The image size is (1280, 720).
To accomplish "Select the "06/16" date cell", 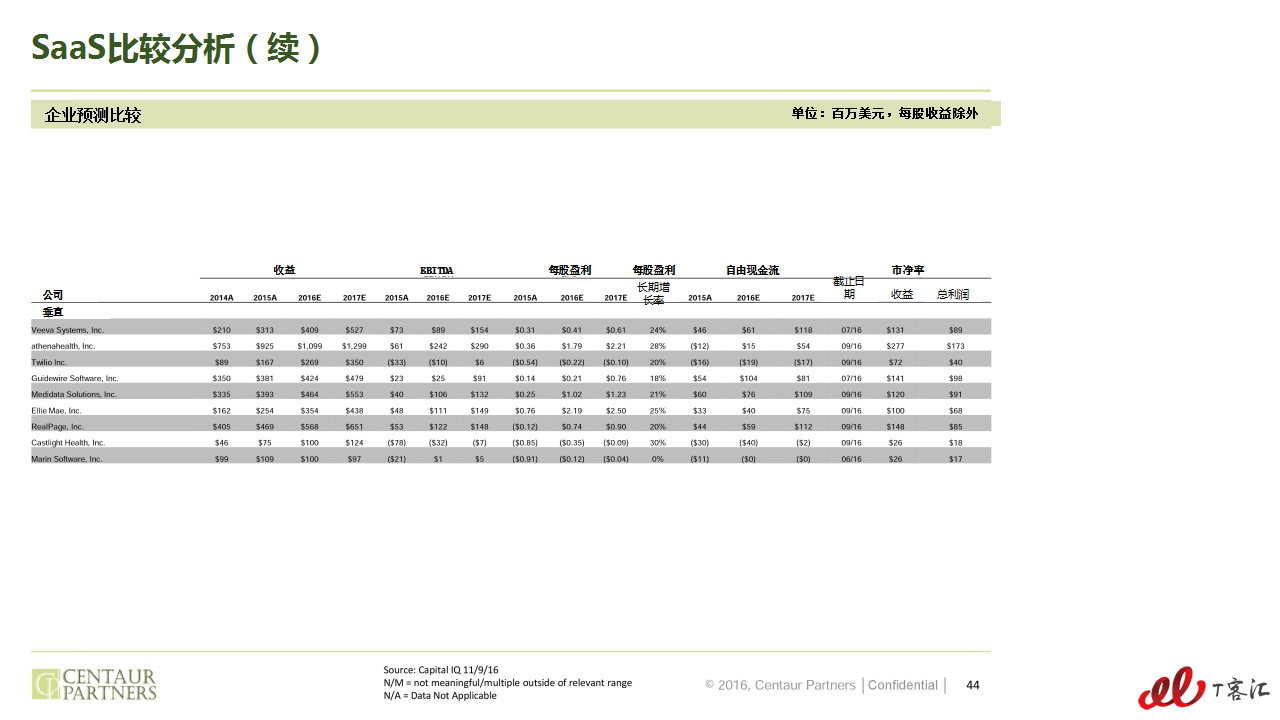I will tap(852, 458).
